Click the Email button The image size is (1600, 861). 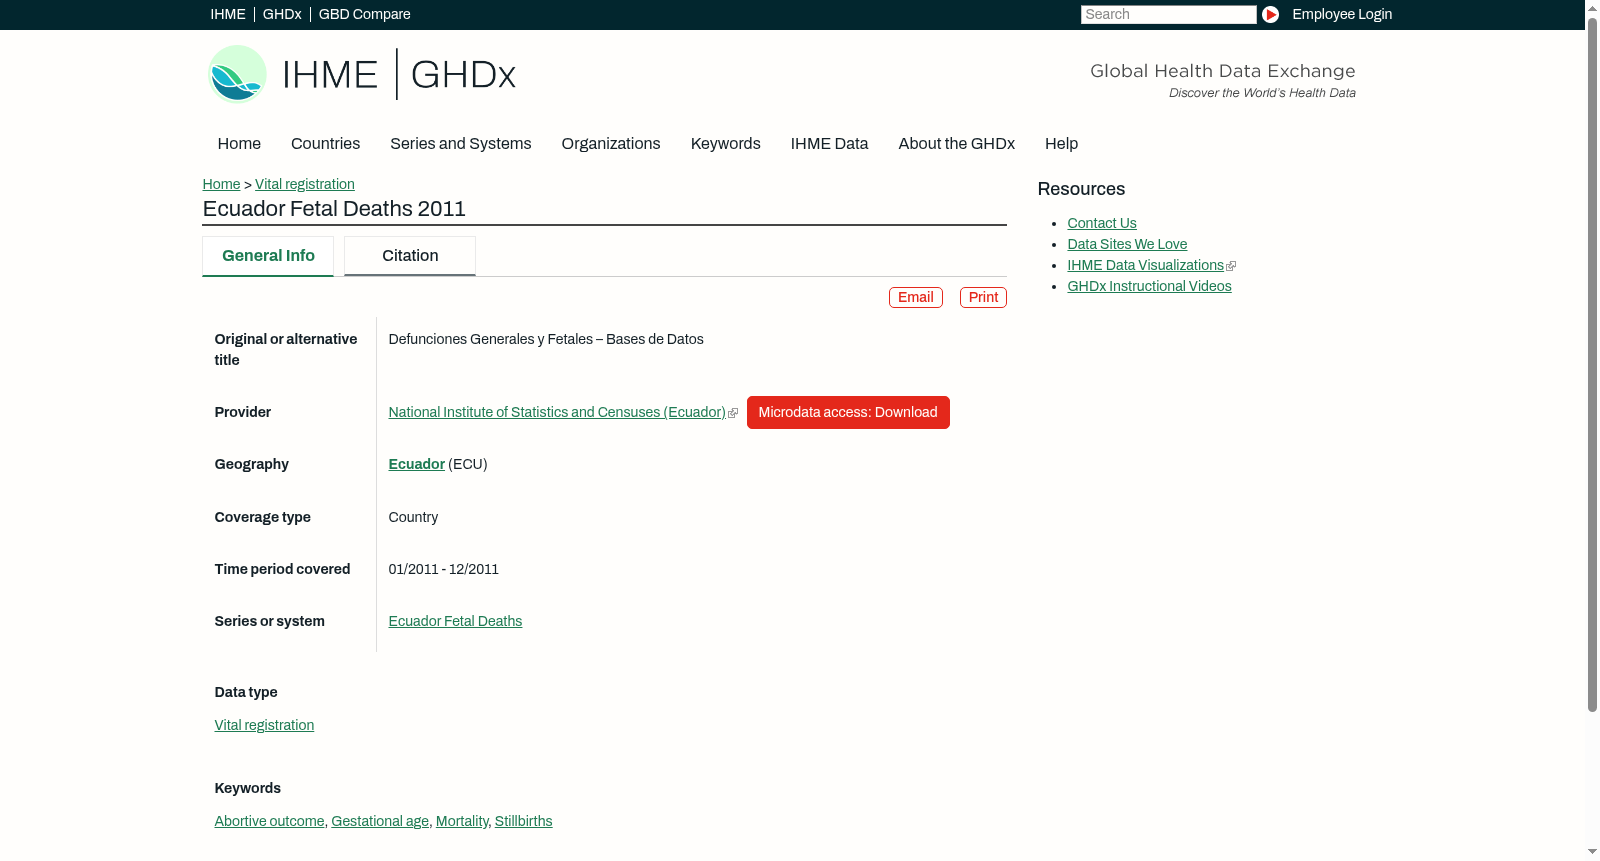[x=916, y=297]
